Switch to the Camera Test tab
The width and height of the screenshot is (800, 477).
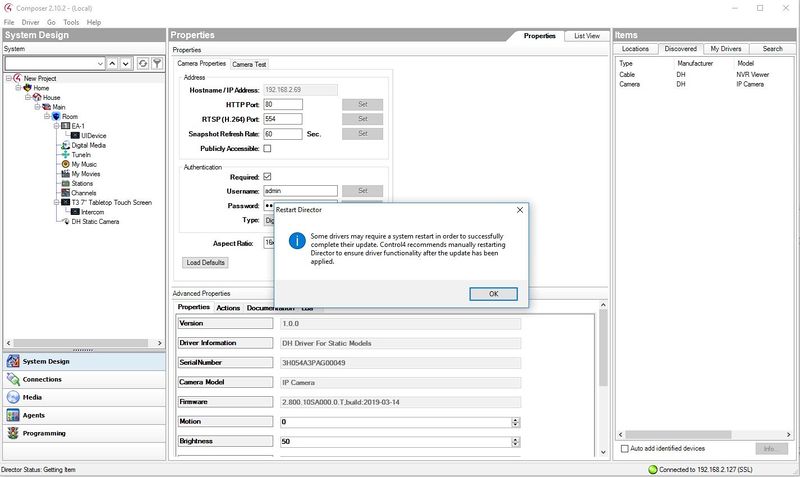pos(249,64)
